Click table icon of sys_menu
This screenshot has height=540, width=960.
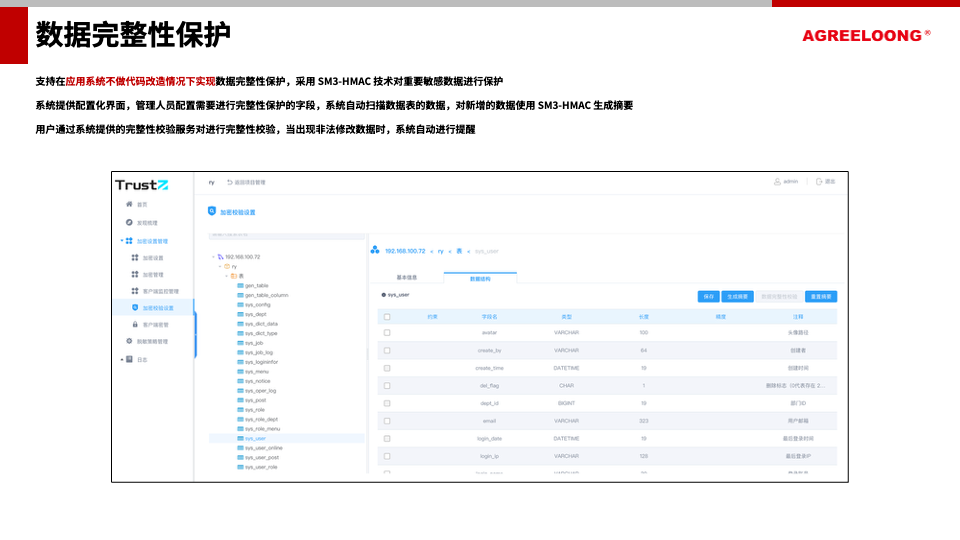240,372
